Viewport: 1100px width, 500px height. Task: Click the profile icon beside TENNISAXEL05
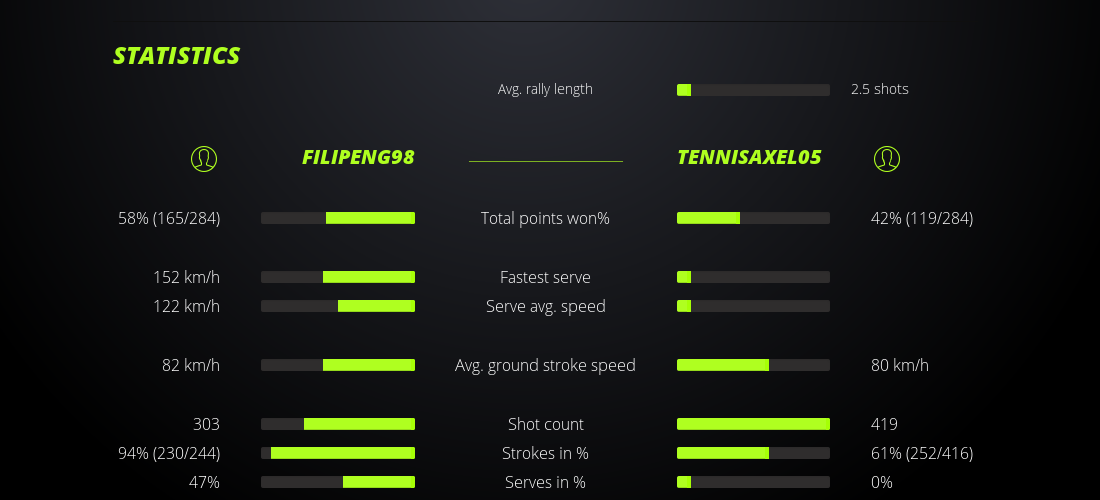point(887,158)
